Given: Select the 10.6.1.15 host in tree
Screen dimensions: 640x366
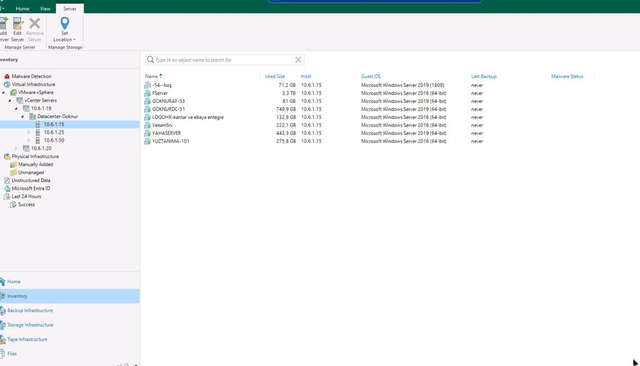Looking at the screenshot, I should (54, 124).
